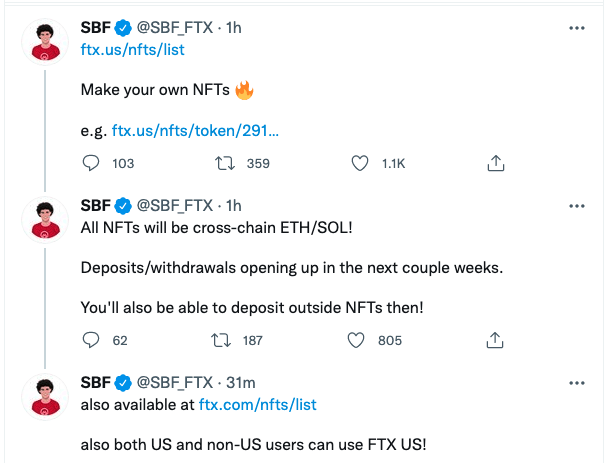Open the ftx.us/nfts/token/291… link

[x=195, y=130]
